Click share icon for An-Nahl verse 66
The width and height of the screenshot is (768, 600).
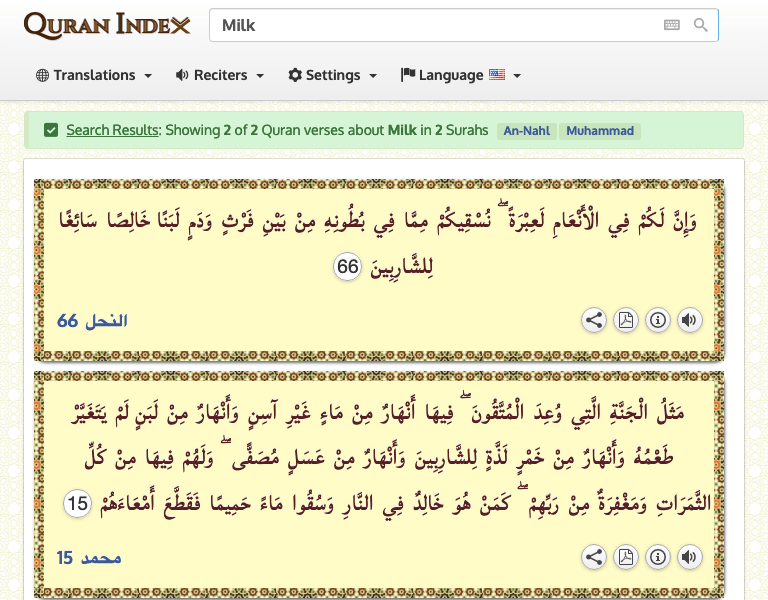594,320
